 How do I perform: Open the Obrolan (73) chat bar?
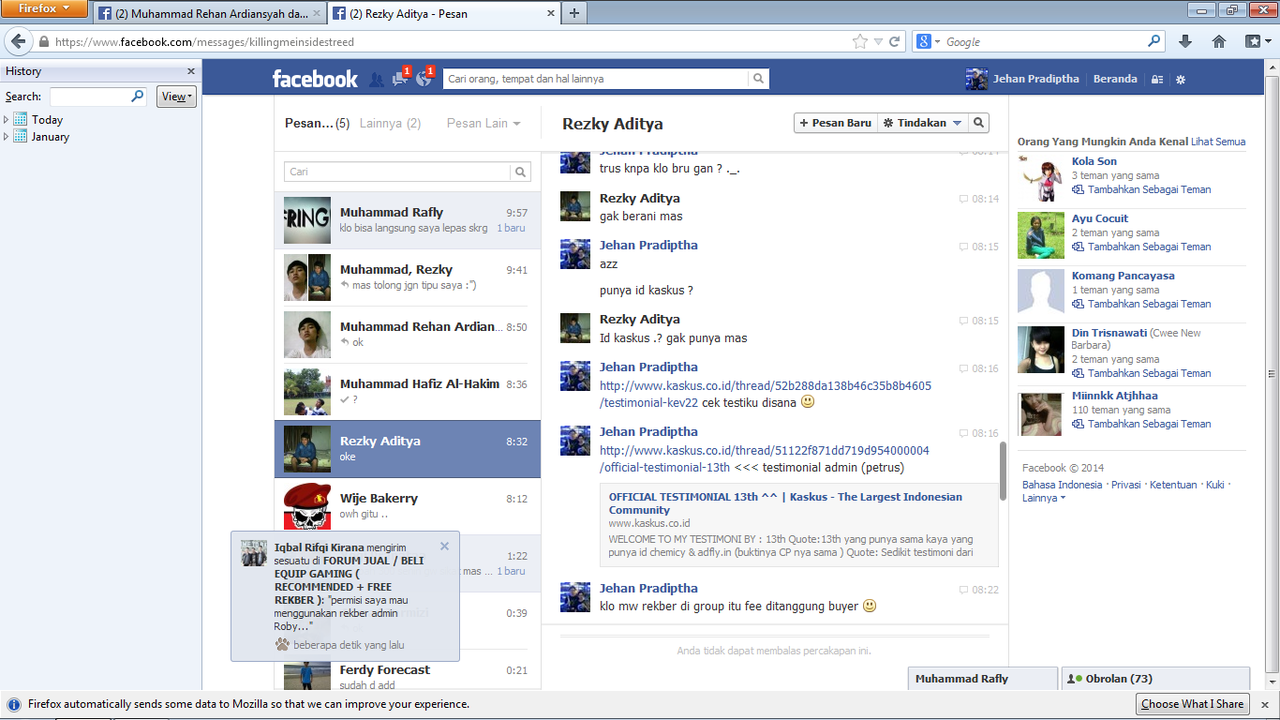1155,679
